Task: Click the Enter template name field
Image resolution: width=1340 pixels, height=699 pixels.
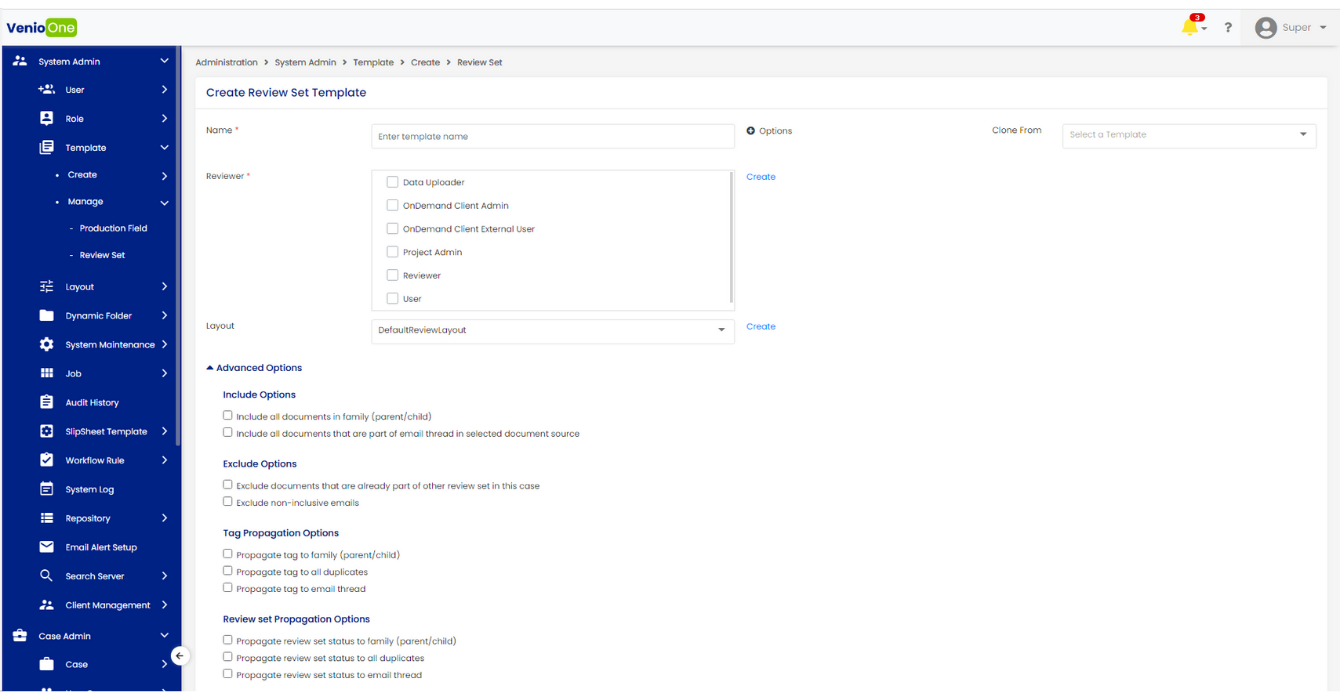Action: coord(552,136)
